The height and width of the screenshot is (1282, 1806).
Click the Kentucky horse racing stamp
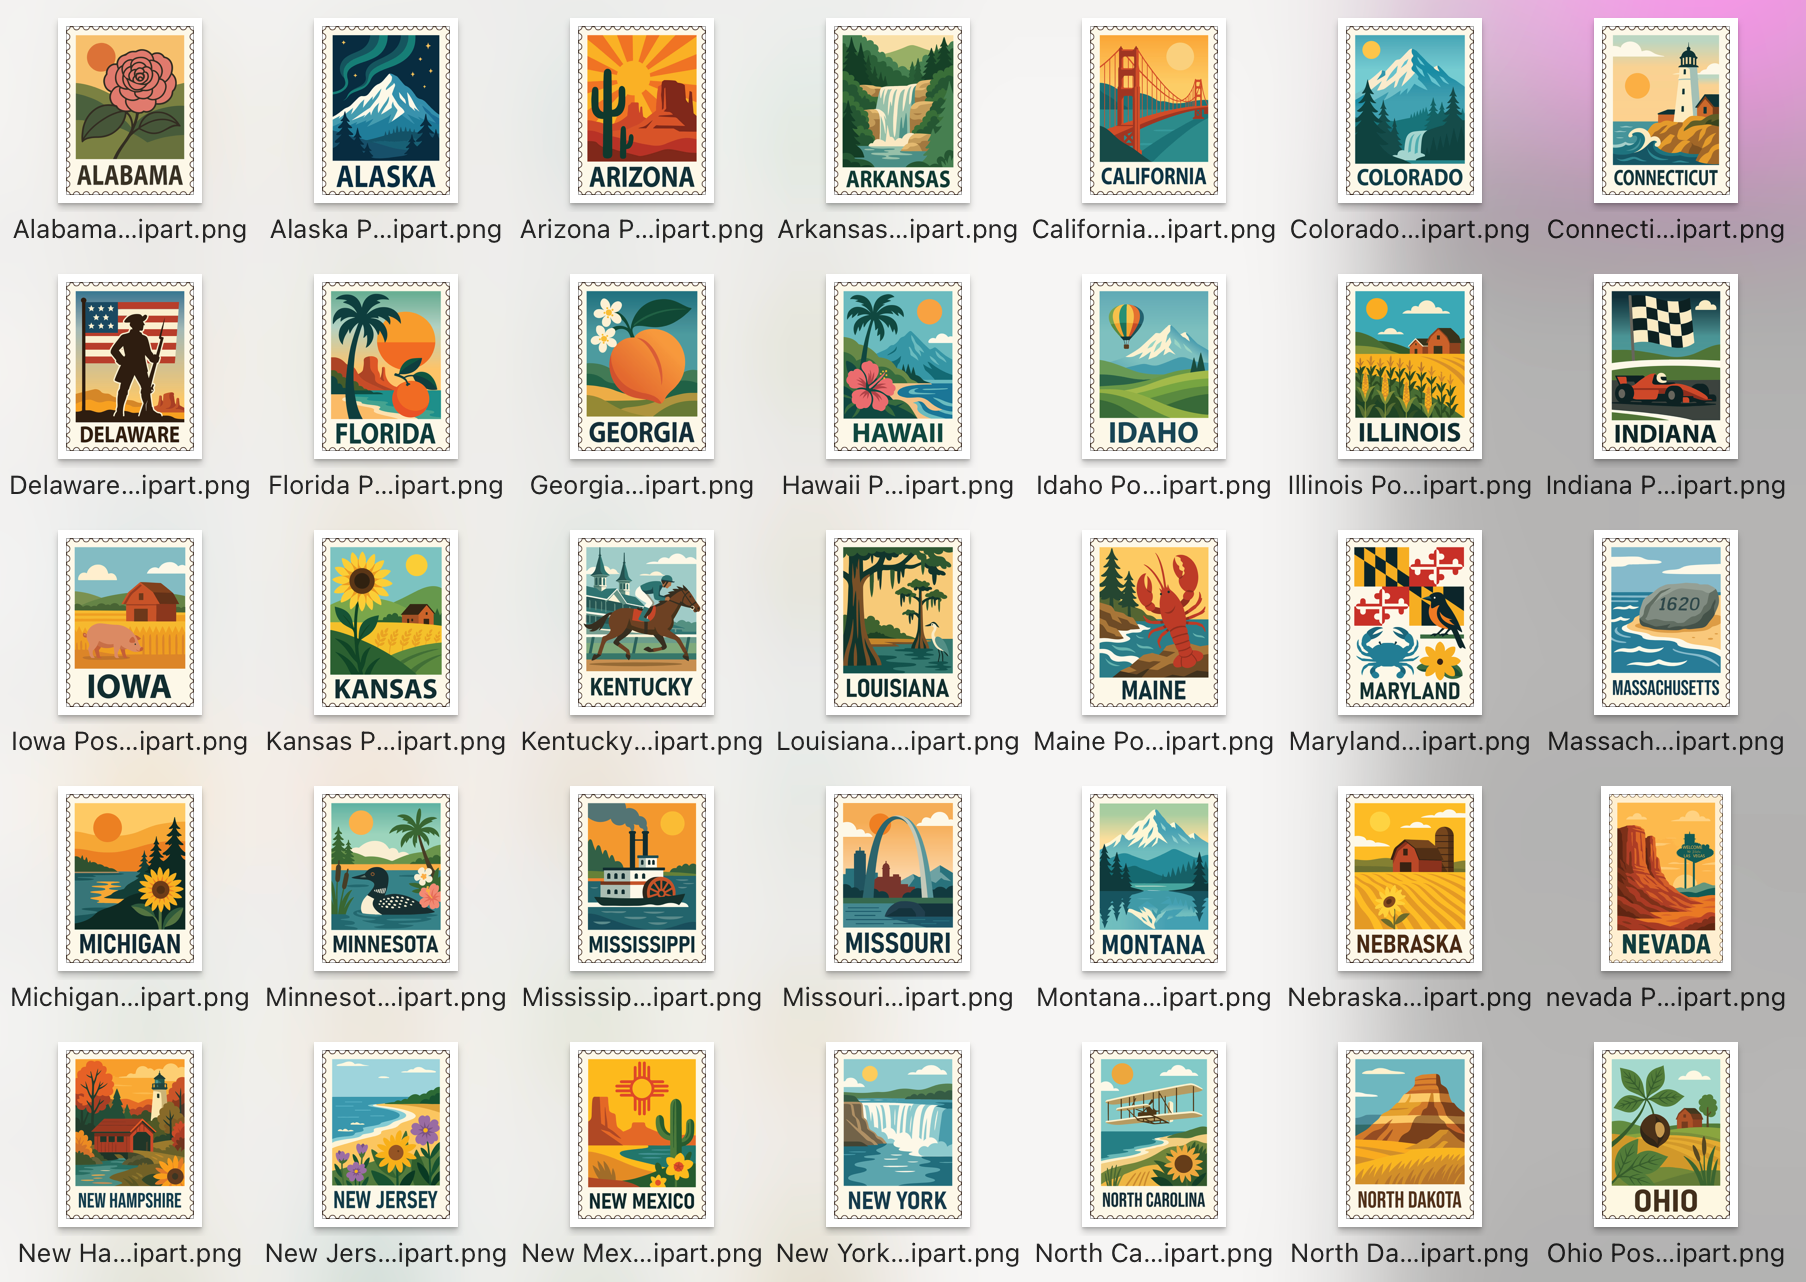coord(642,623)
